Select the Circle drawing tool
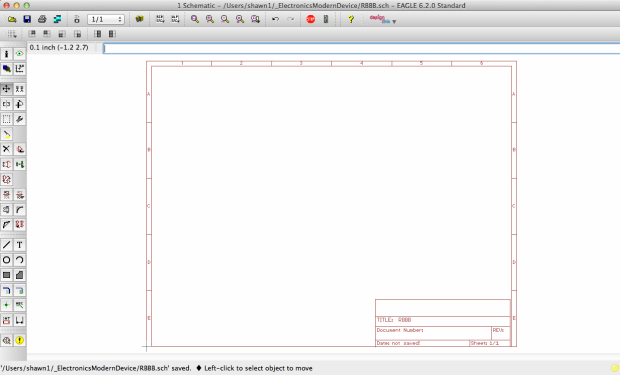 point(6,260)
